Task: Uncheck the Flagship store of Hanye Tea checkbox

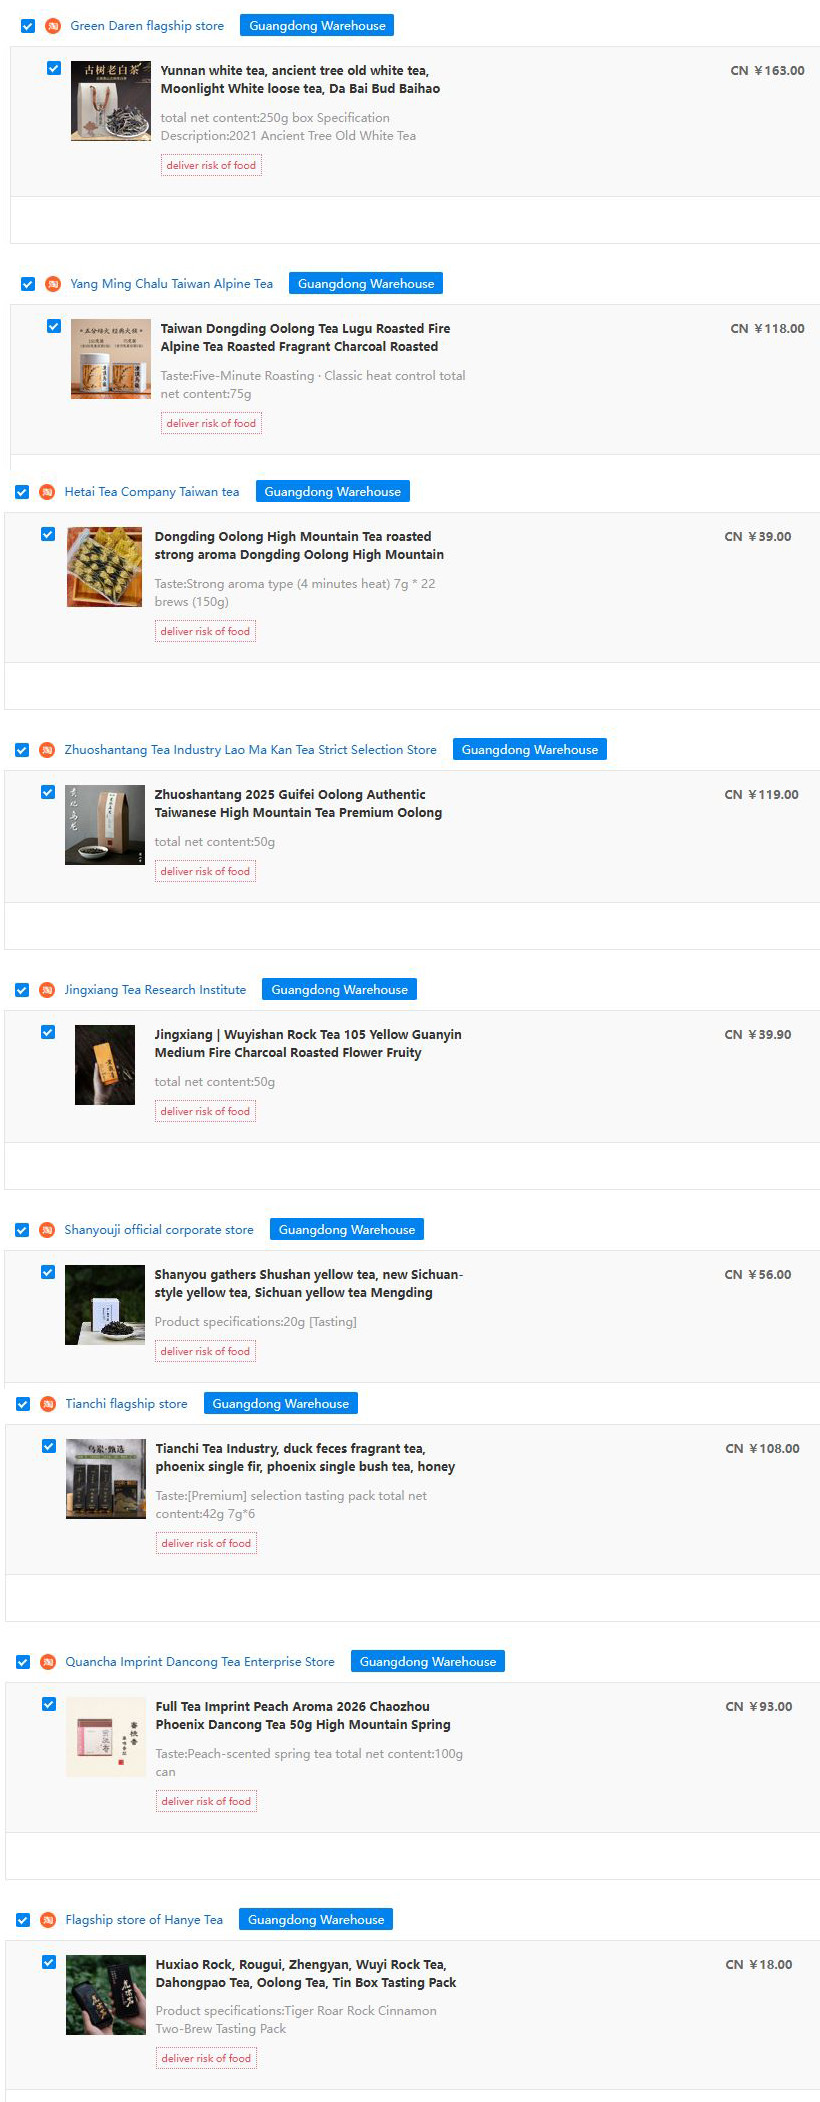Action: click(23, 1920)
